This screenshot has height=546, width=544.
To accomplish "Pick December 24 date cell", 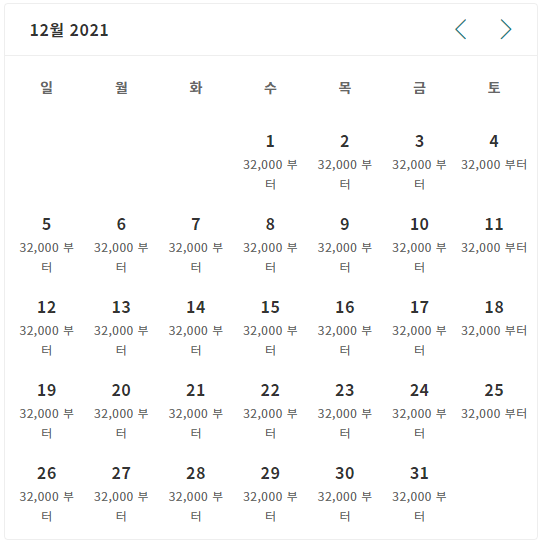I will click(419, 411).
